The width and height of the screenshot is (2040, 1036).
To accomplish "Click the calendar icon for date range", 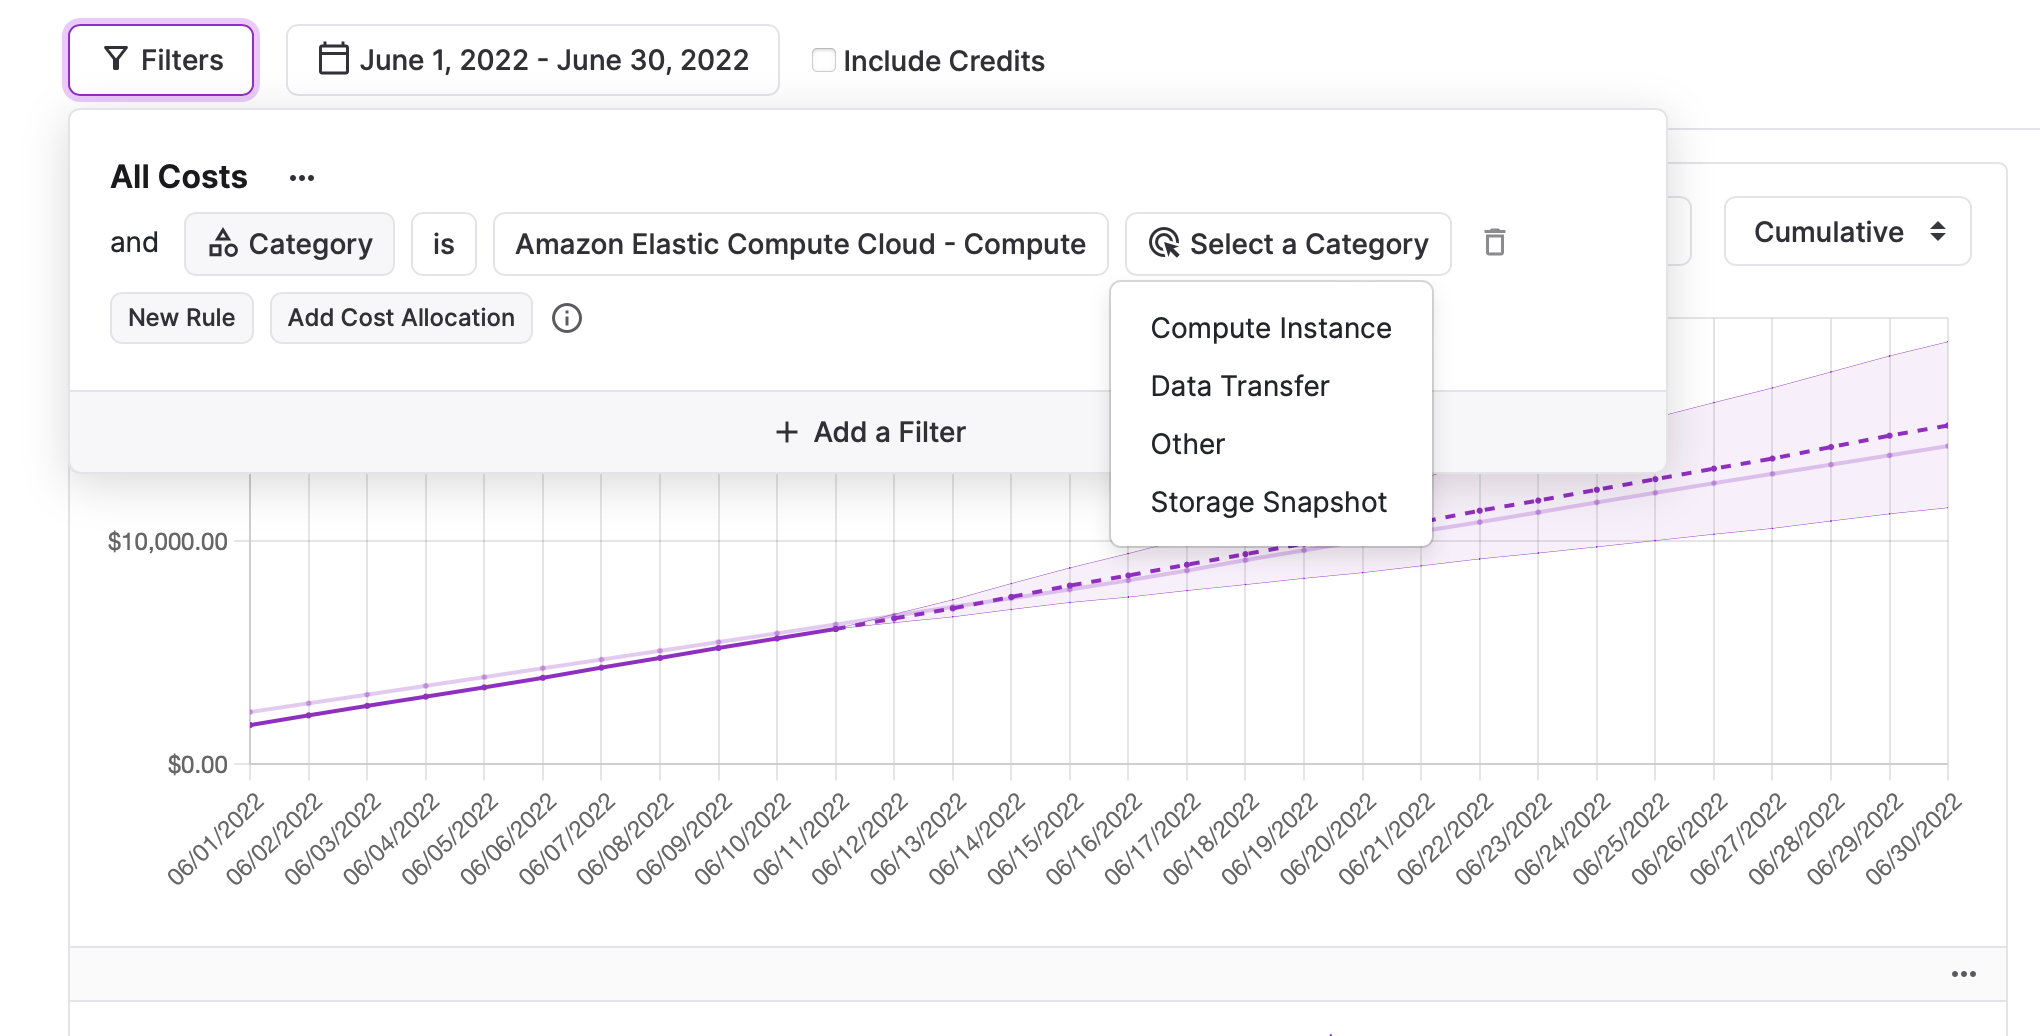I will (x=333, y=59).
